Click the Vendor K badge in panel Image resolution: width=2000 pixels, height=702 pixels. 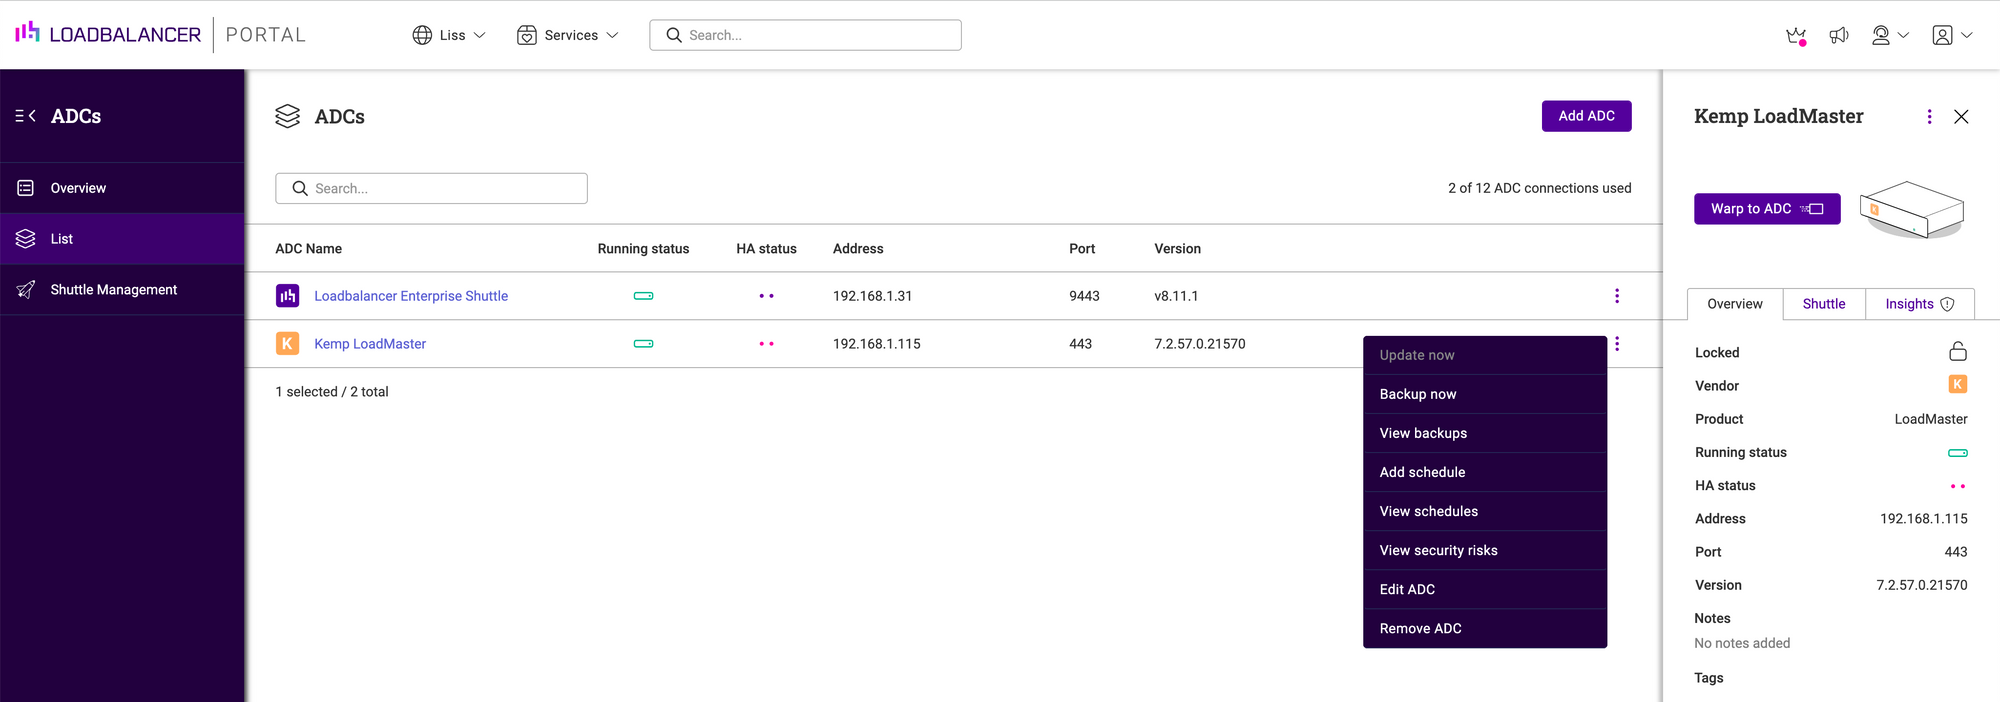tap(1958, 384)
